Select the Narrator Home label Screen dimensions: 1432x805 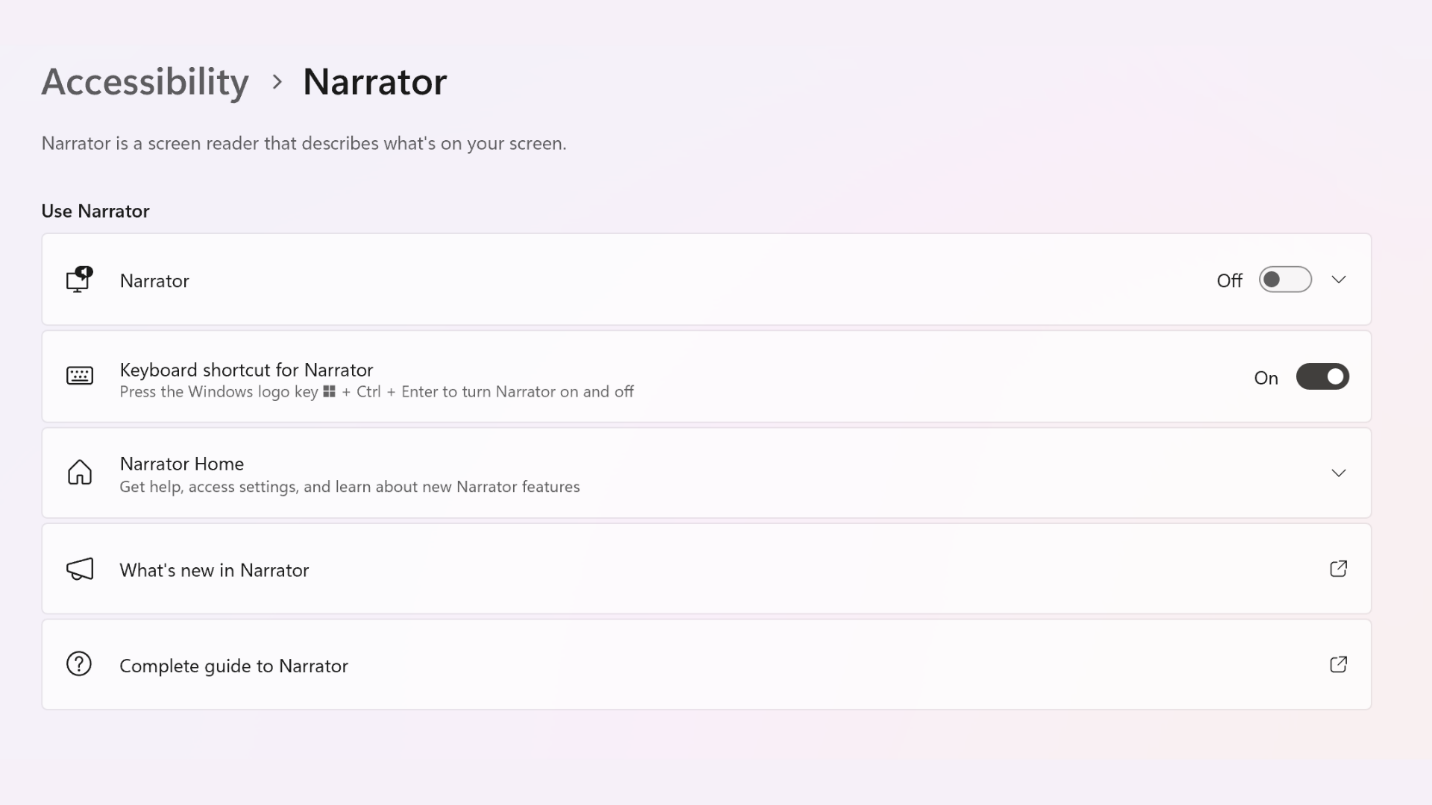(182, 464)
